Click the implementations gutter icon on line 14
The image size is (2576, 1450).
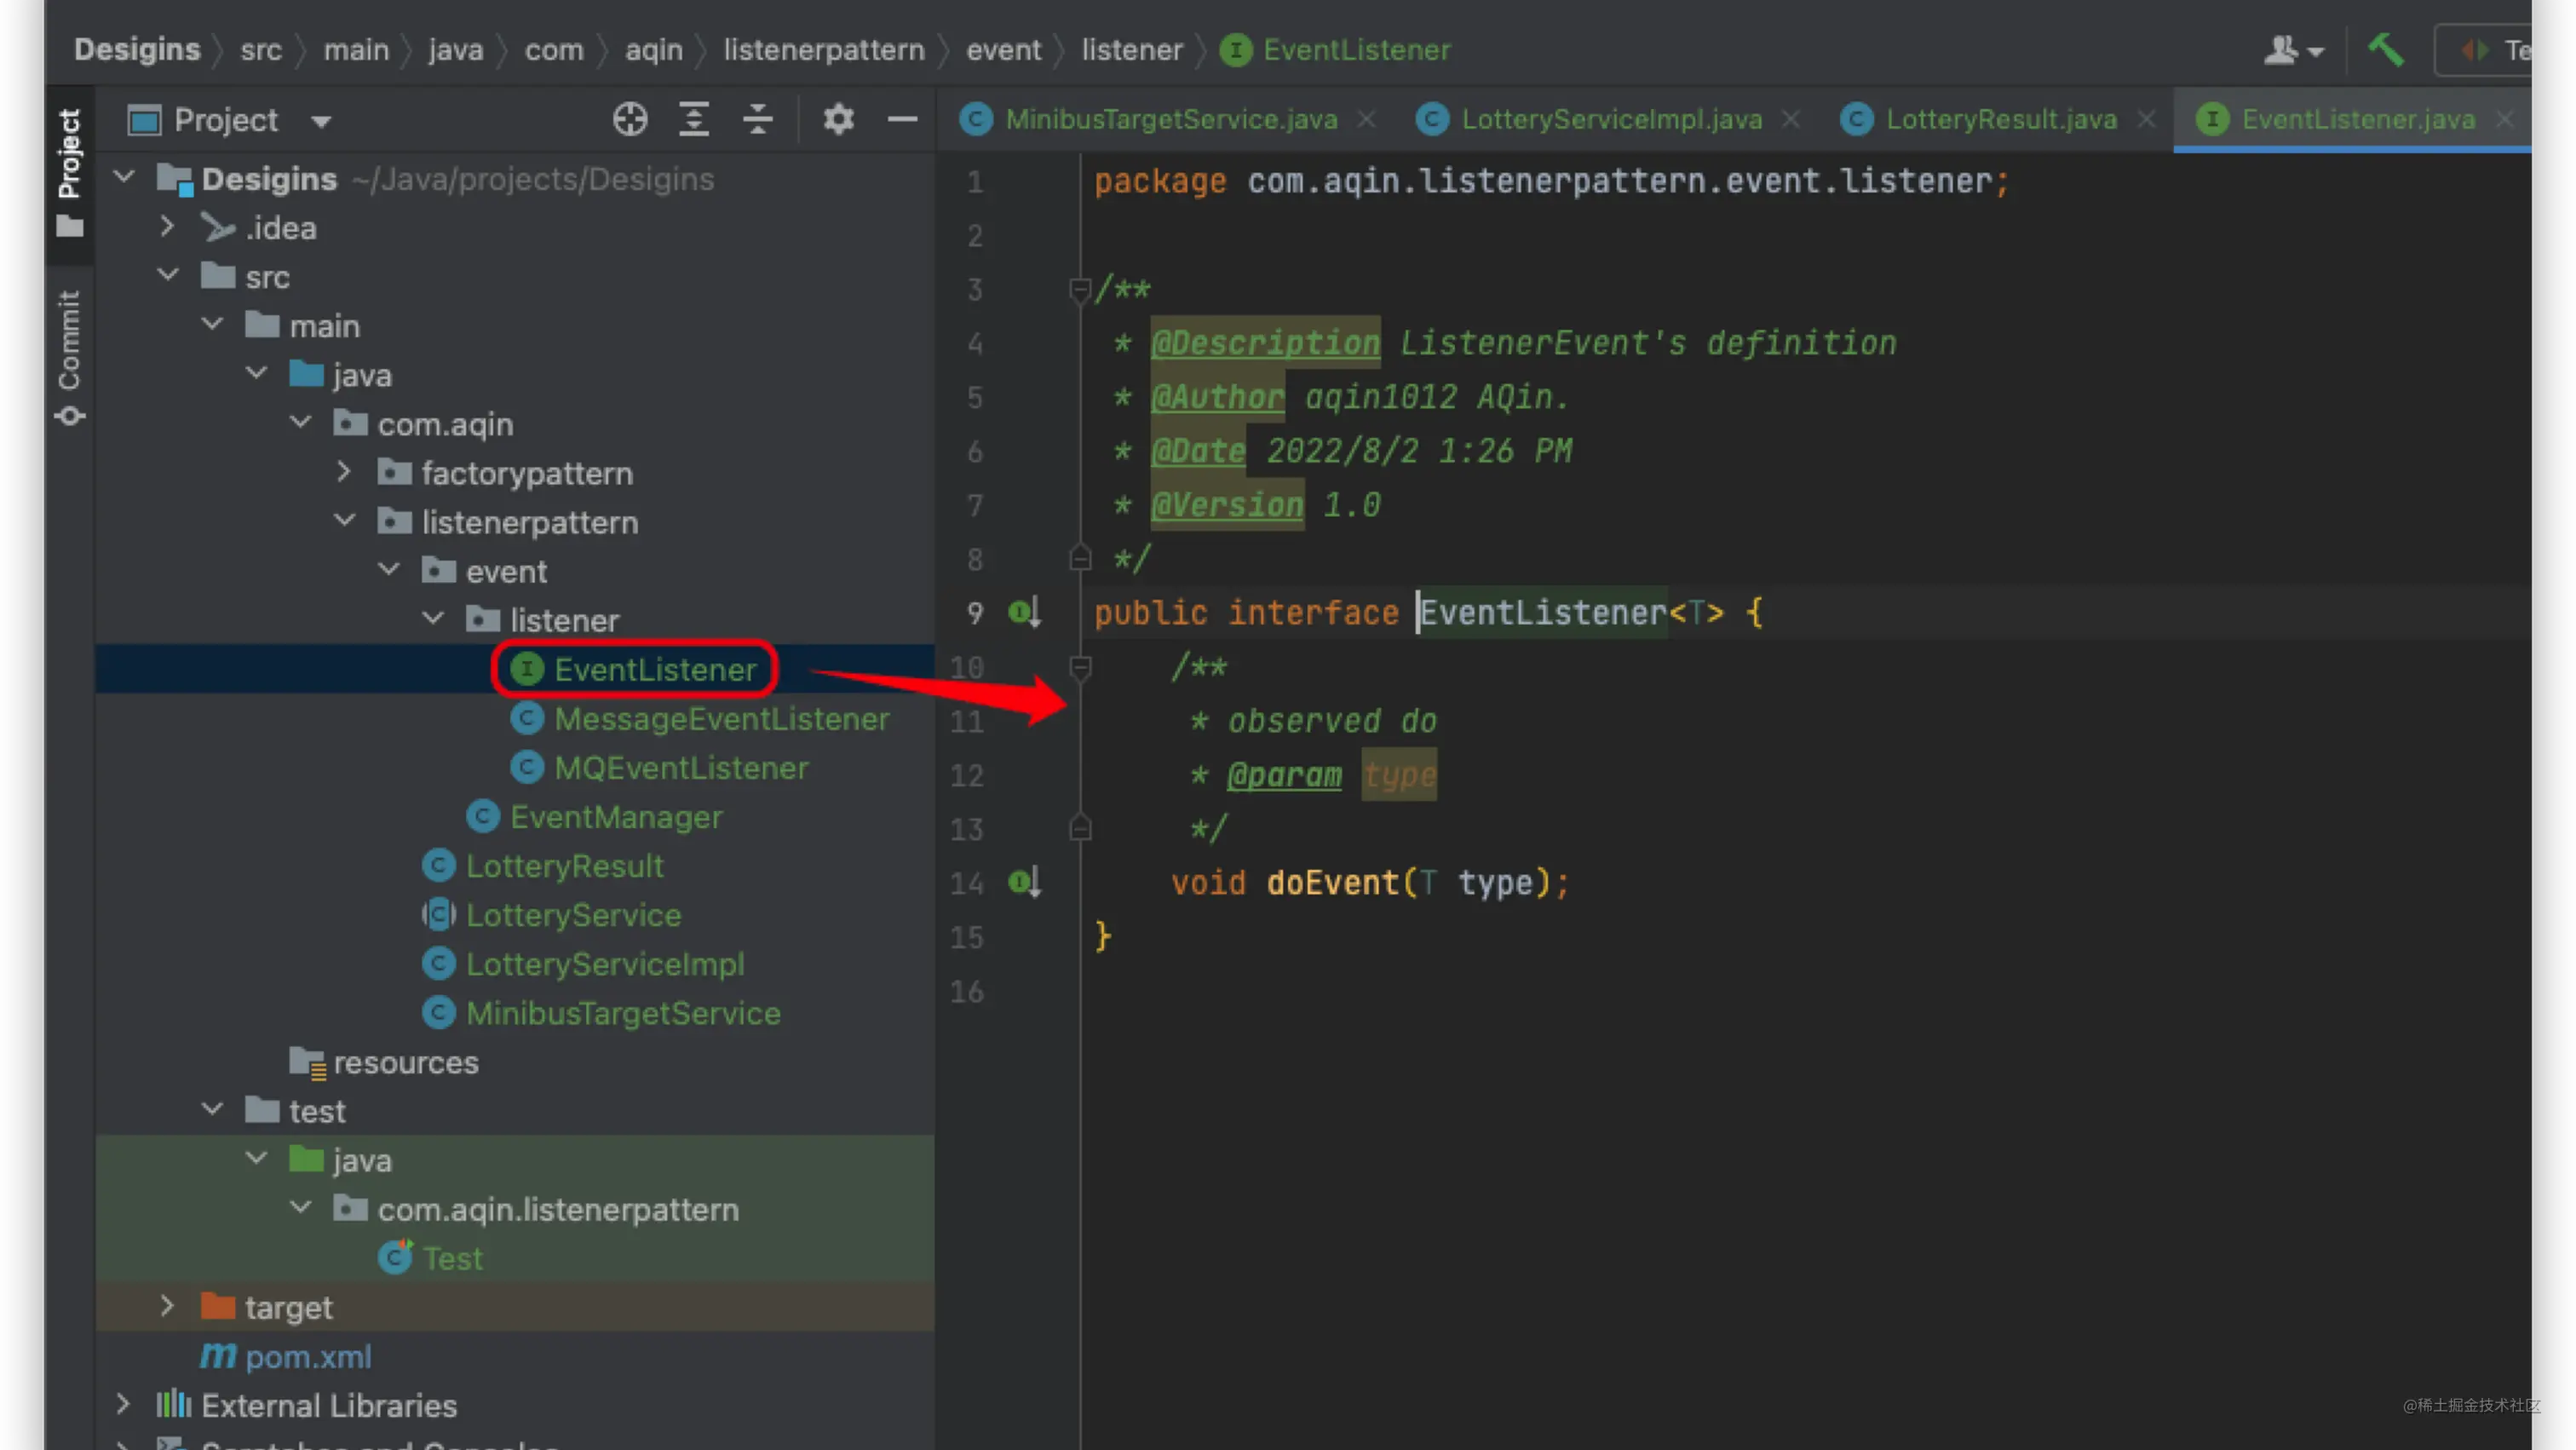1024,882
